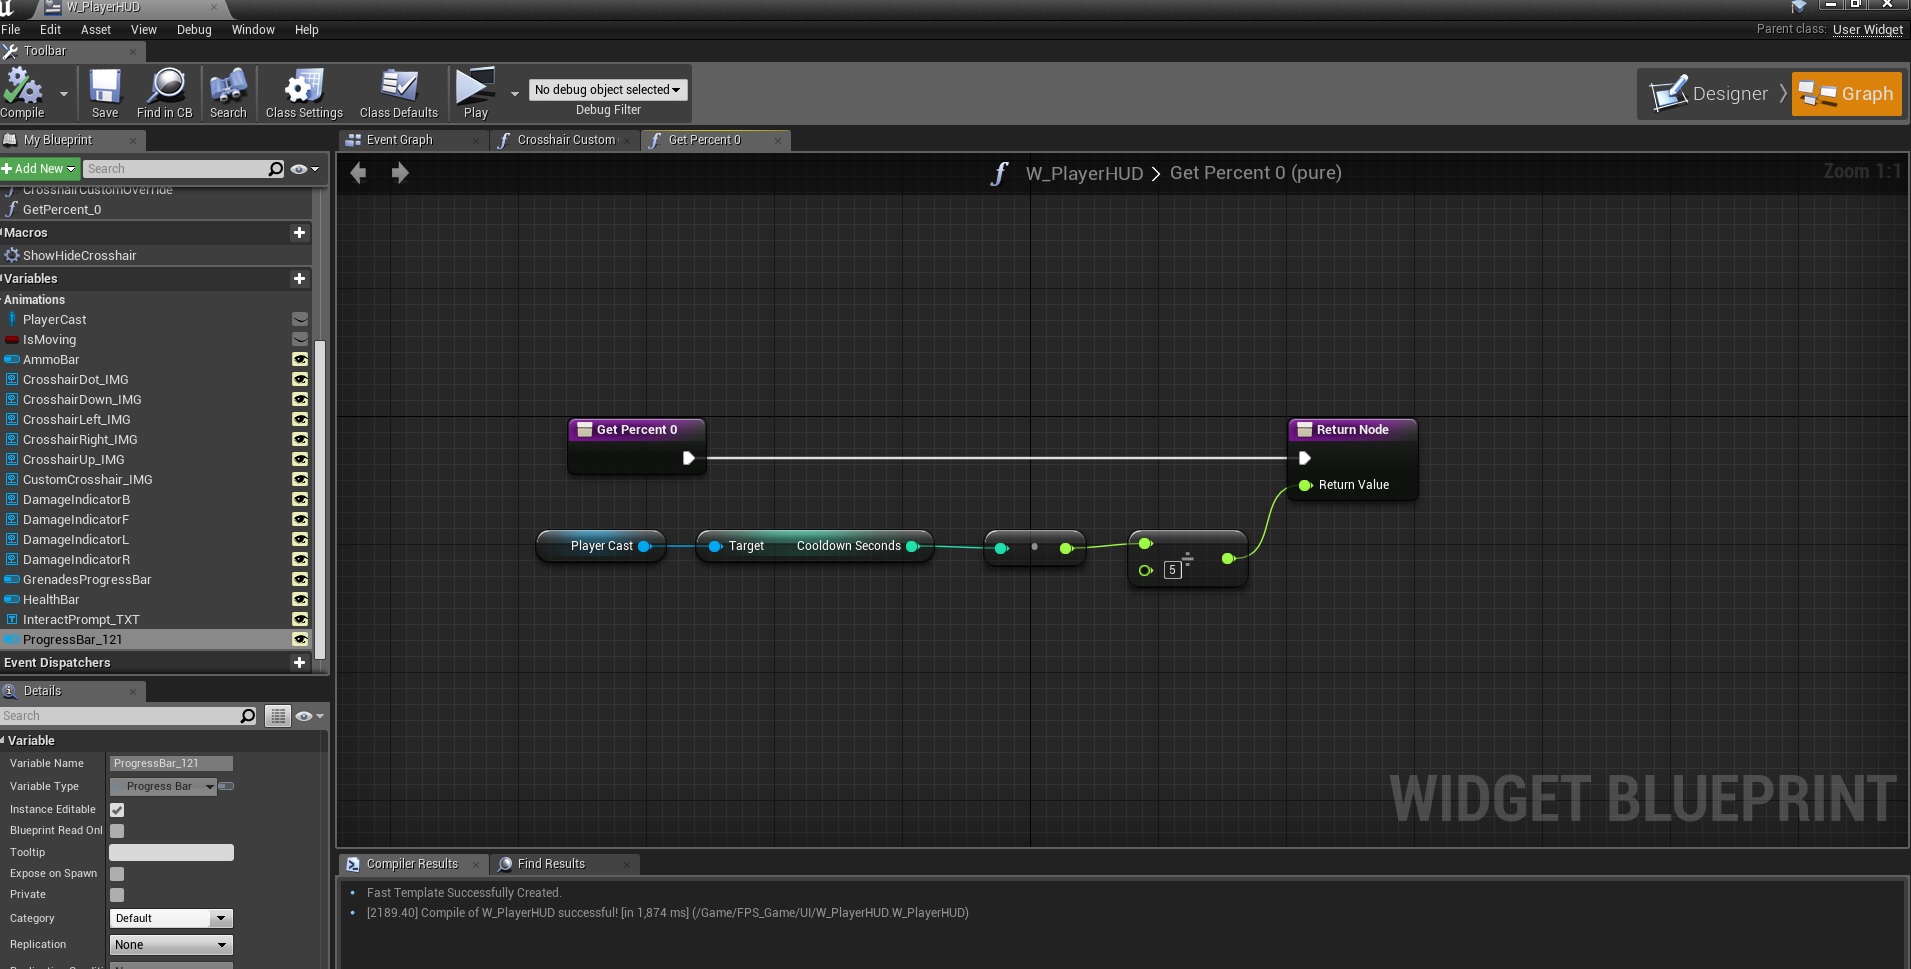Open the debug object selection dropdown
This screenshot has width=1911, height=969.
coord(607,90)
